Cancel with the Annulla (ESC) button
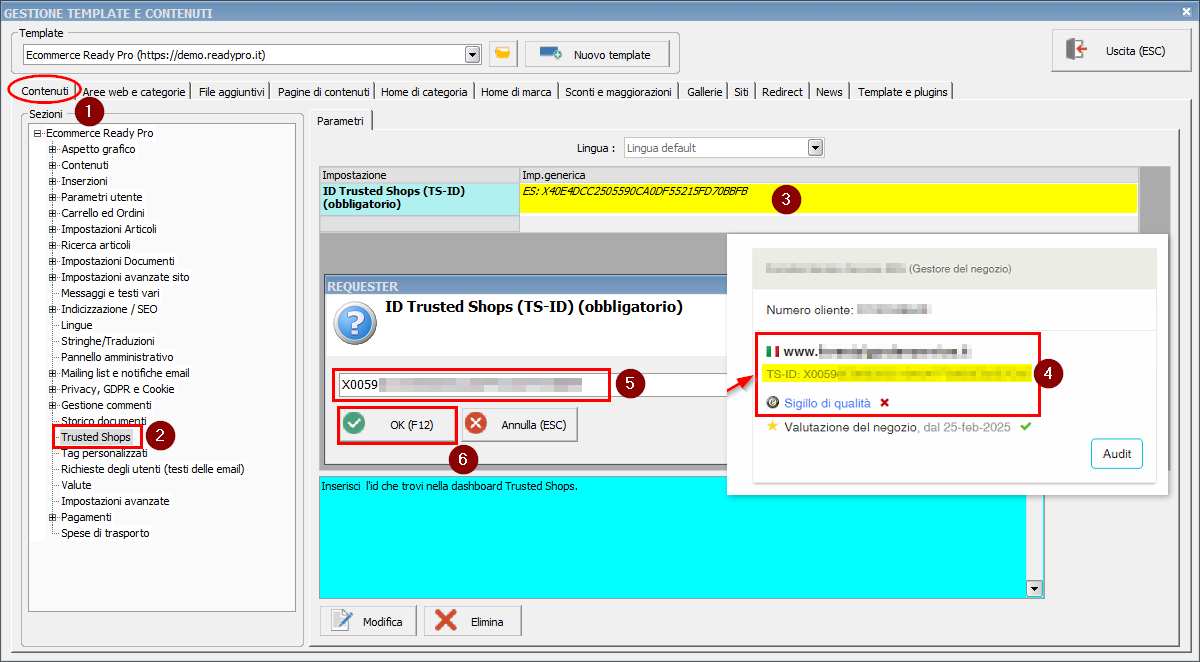Viewport: 1200px width, 662px height. (x=519, y=424)
